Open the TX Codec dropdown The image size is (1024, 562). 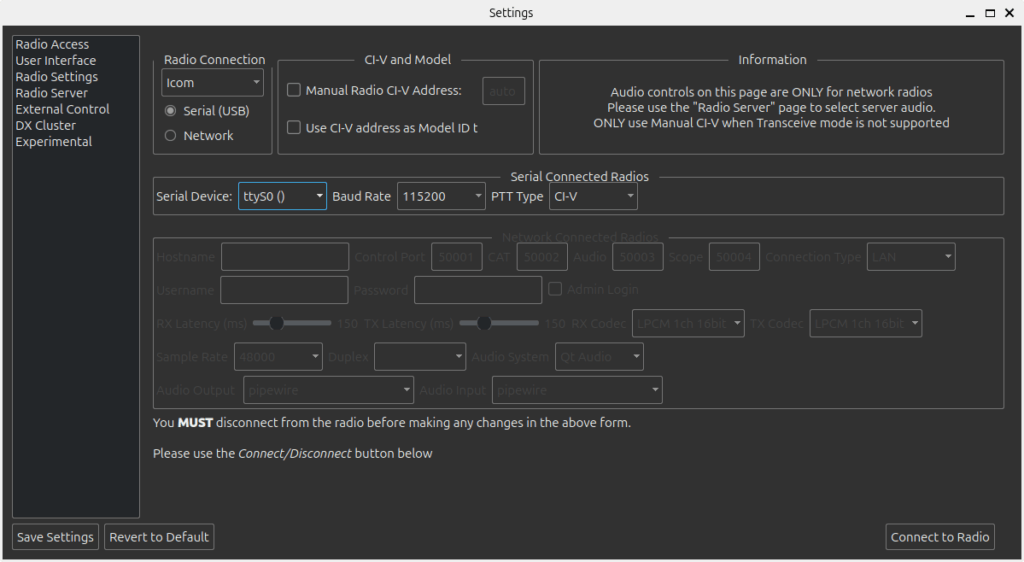point(865,323)
